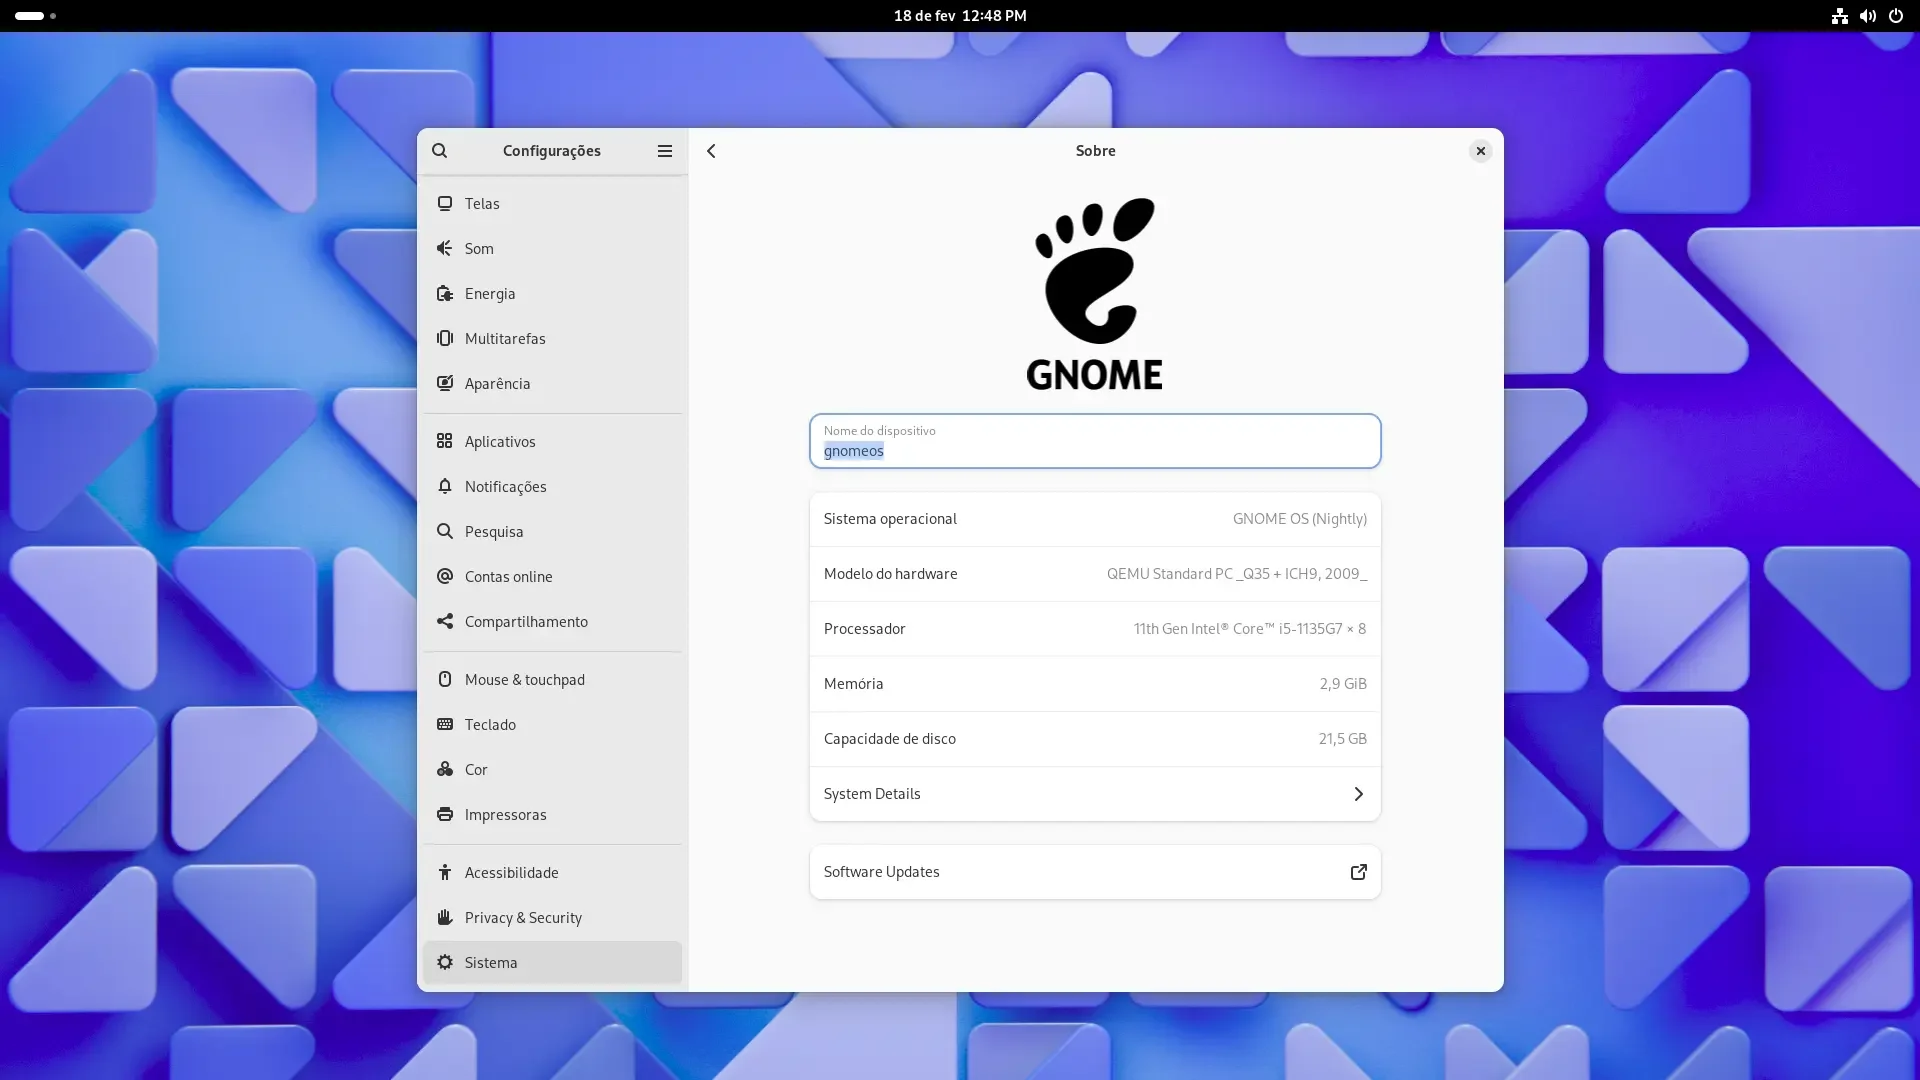Select Notificações in the sidebar

pyautogui.click(x=552, y=486)
